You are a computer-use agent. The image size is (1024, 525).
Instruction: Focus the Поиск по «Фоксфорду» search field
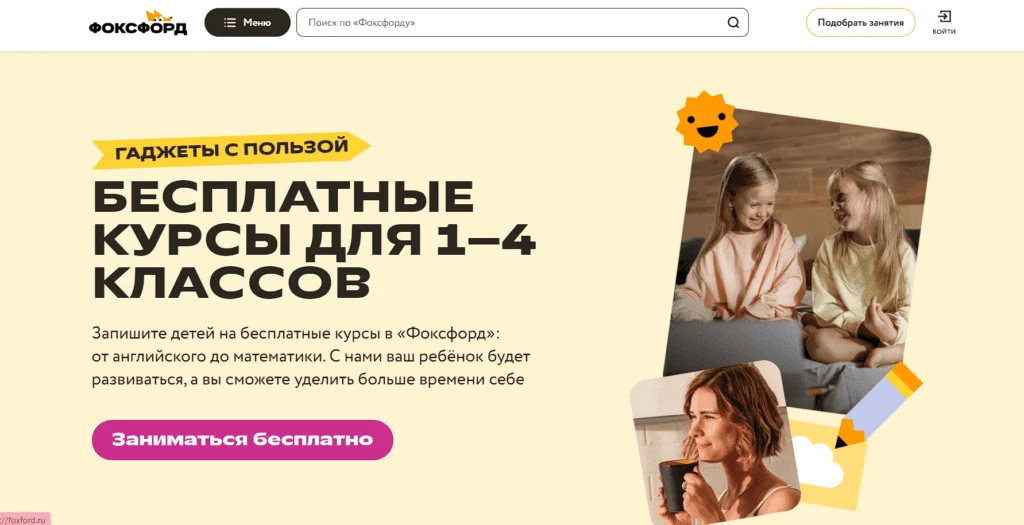(x=522, y=22)
